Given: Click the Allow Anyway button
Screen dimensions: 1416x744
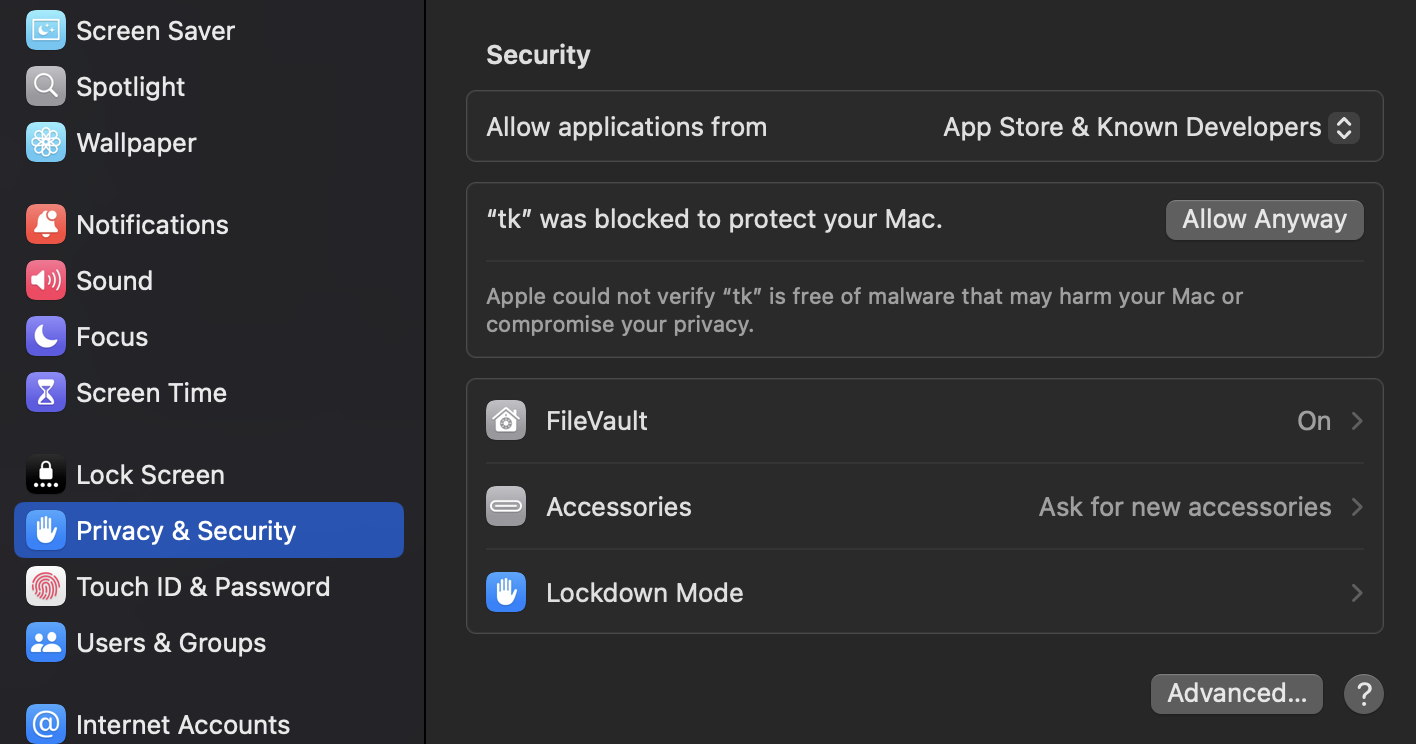Looking at the screenshot, I should (x=1264, y=219).
